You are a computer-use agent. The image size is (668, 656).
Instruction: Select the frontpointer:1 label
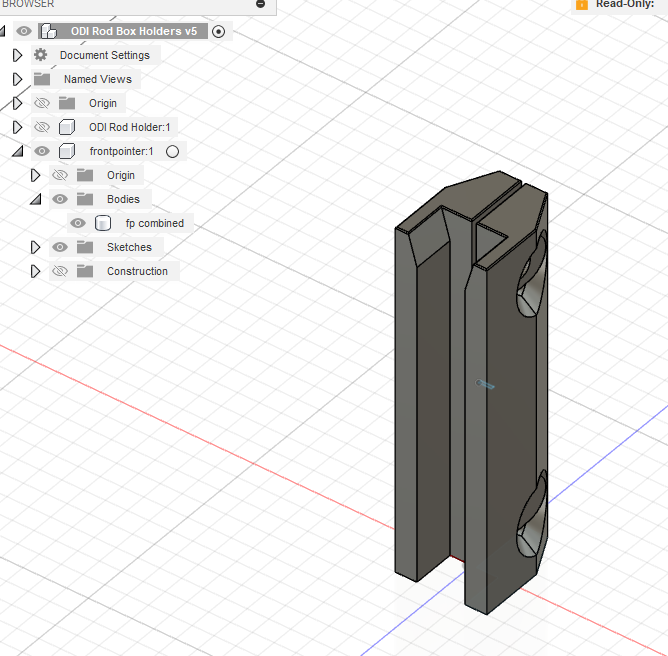pyautogui.click(x=121, y=151)
